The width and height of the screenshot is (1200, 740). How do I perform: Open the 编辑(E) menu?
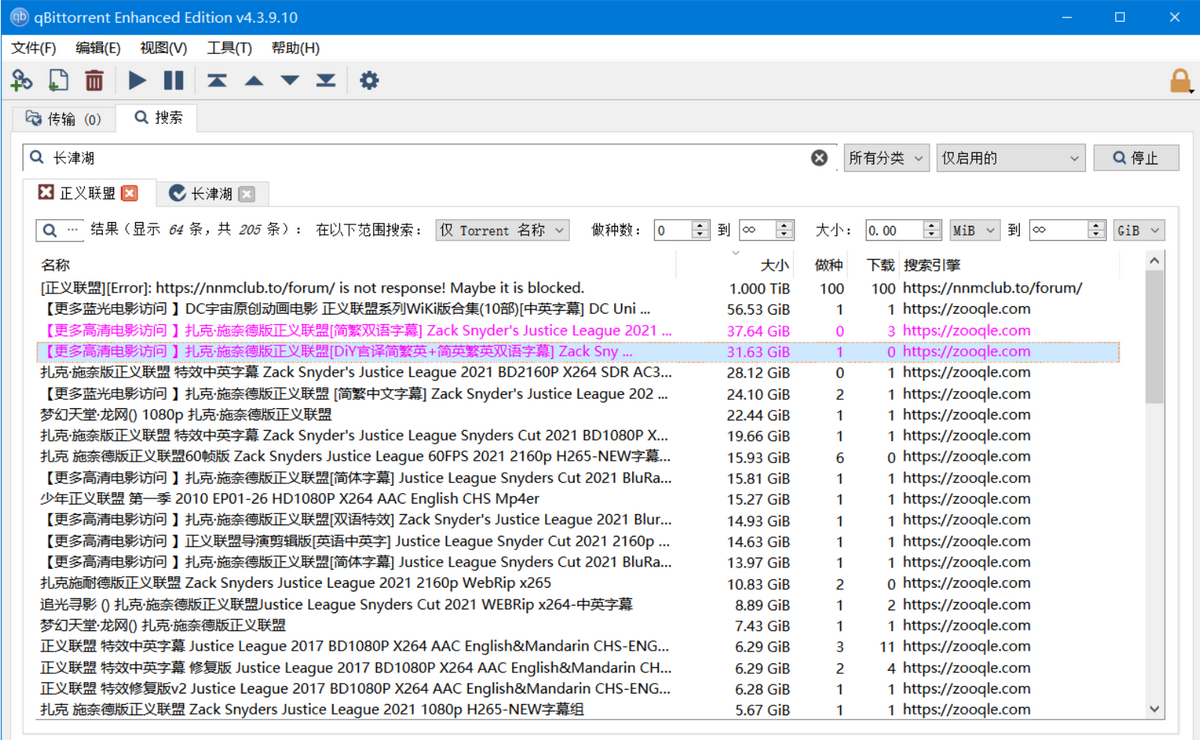pos(98,48)
